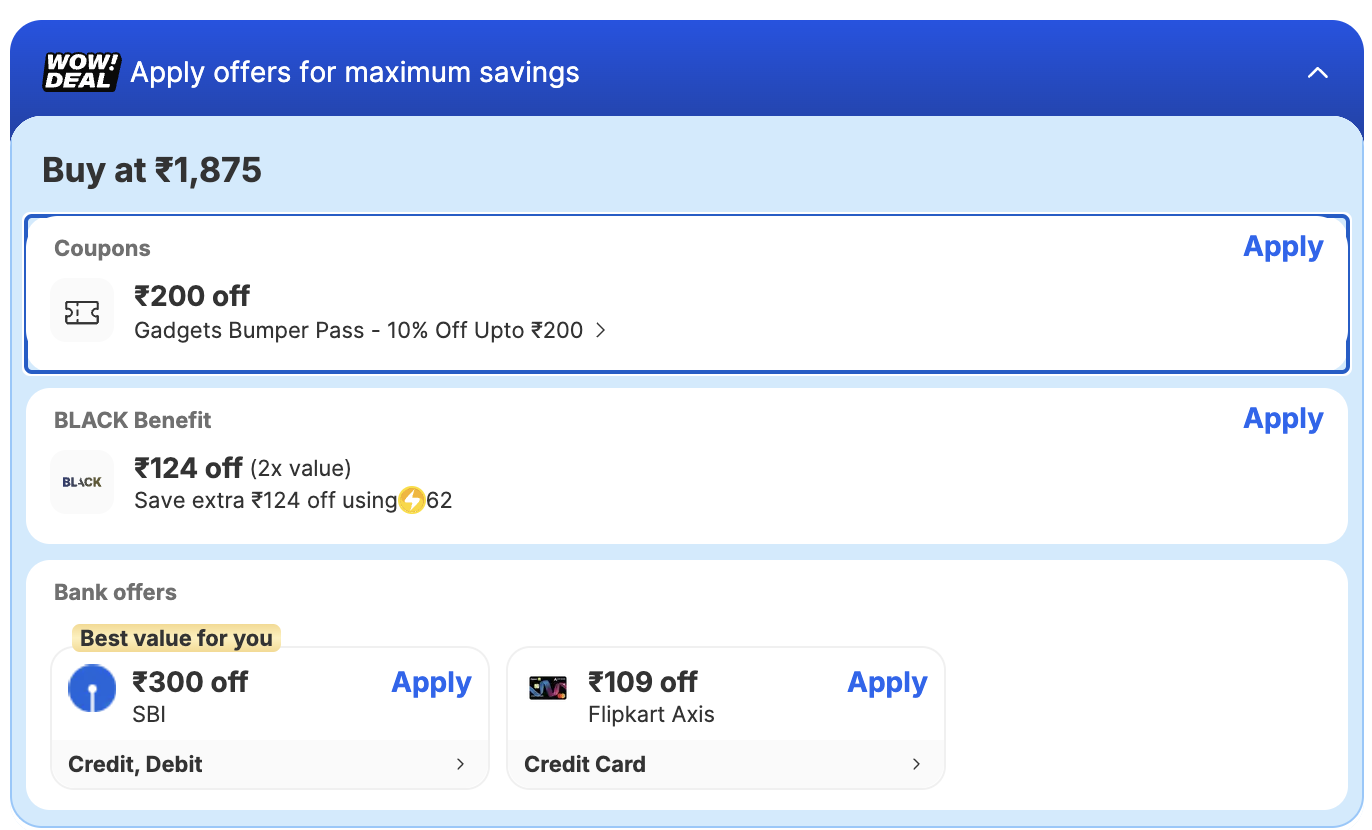Click the Gadgets Bumper Pass coupon text
This screenshot has height=830, width=1372.
(358, 330)
